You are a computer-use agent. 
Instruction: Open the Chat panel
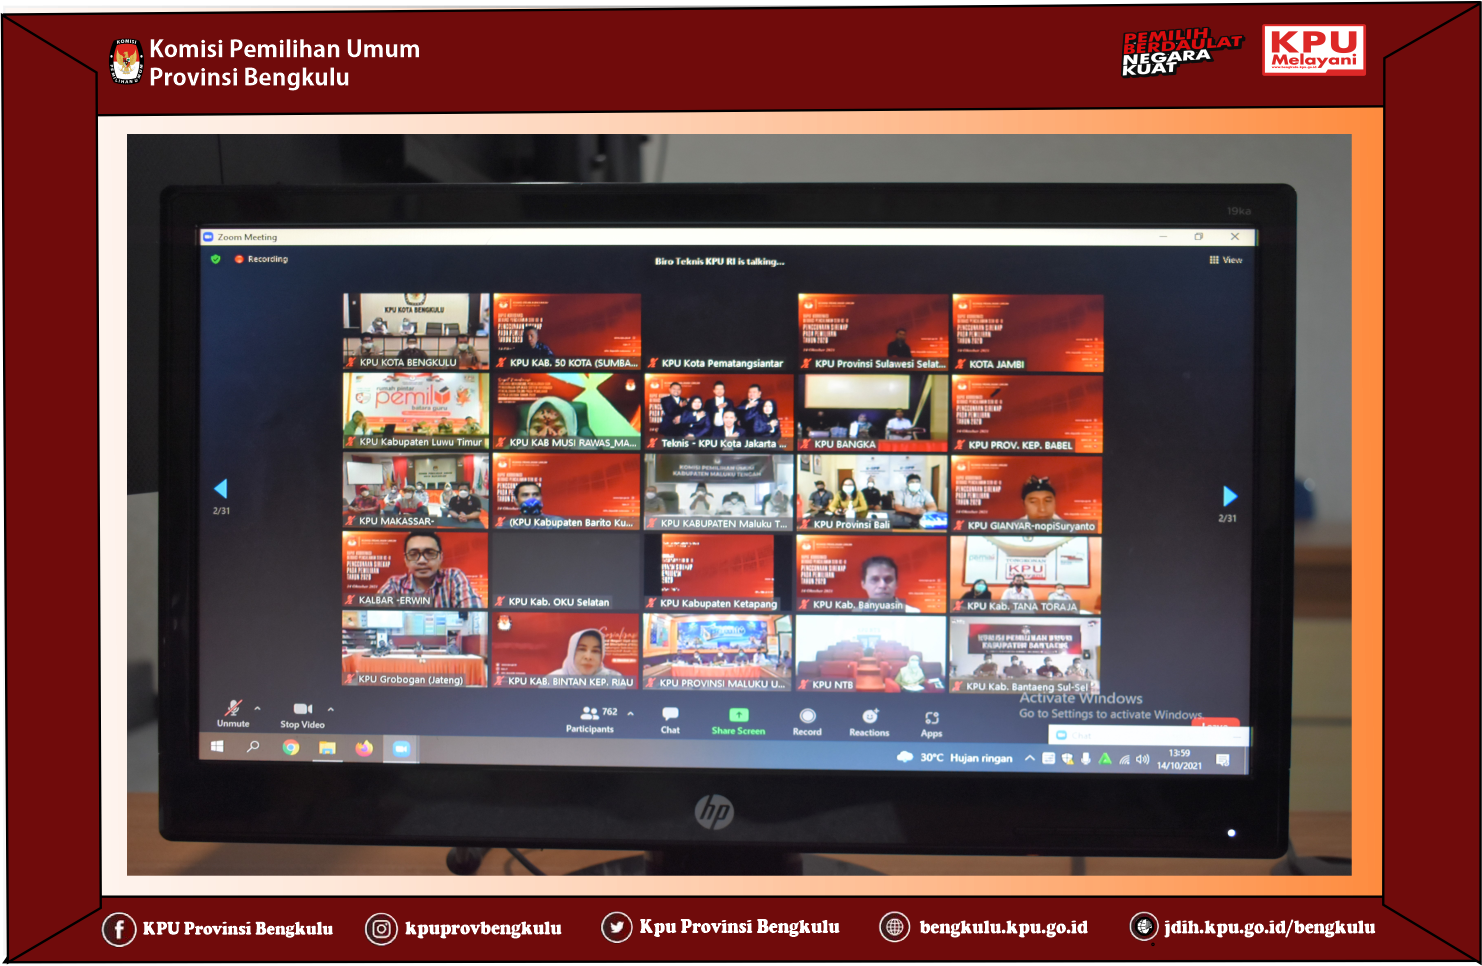tap(670, 716)
